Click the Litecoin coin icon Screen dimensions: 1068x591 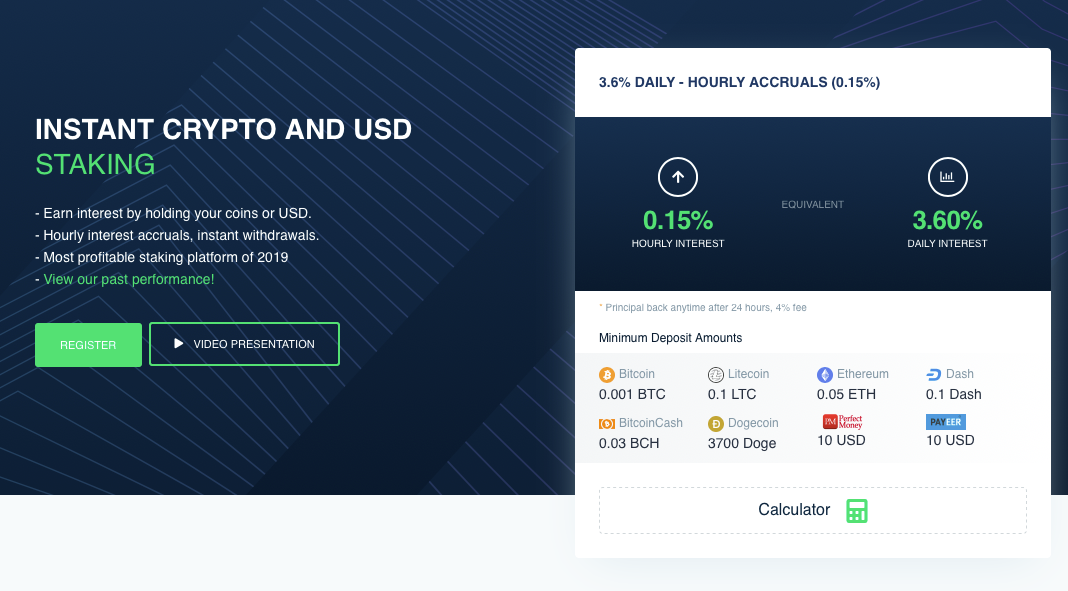pyautogui.click(x=715, y=374)
